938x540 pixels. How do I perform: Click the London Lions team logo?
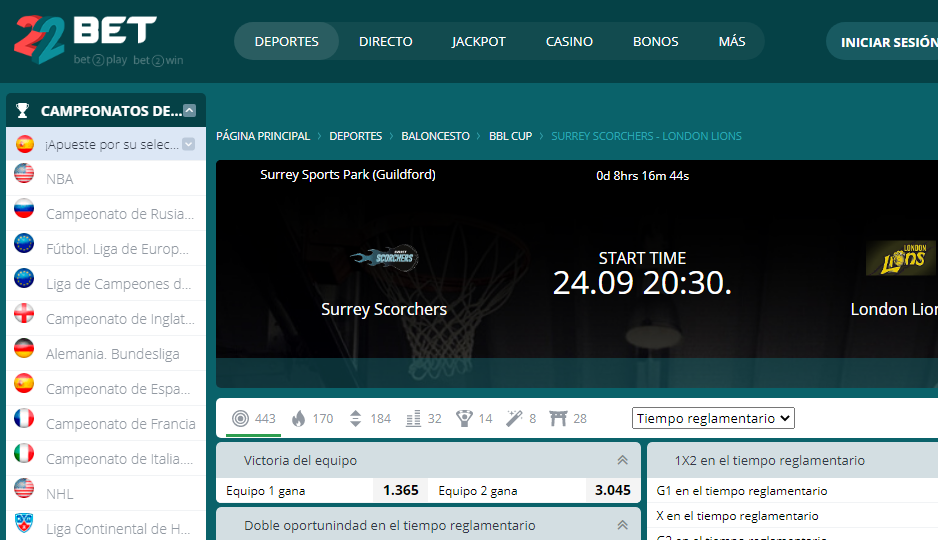900,258
